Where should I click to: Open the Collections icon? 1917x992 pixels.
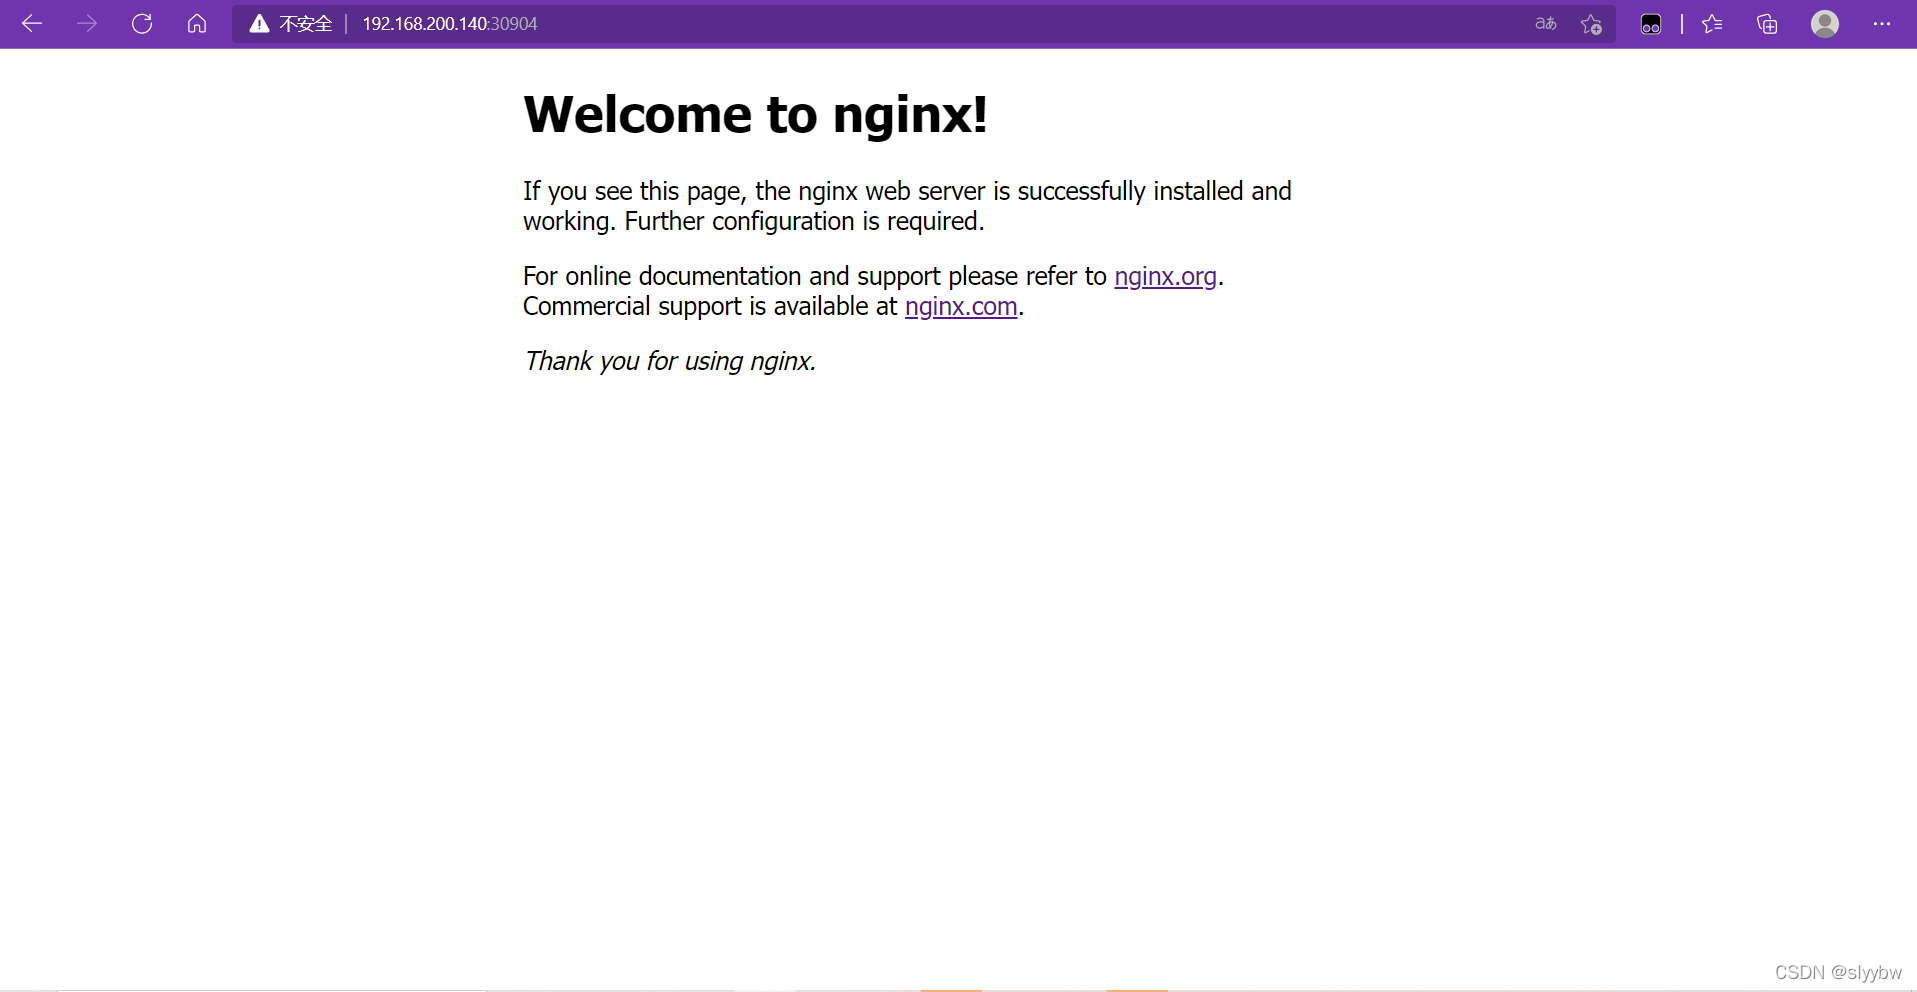point(1767,23)
